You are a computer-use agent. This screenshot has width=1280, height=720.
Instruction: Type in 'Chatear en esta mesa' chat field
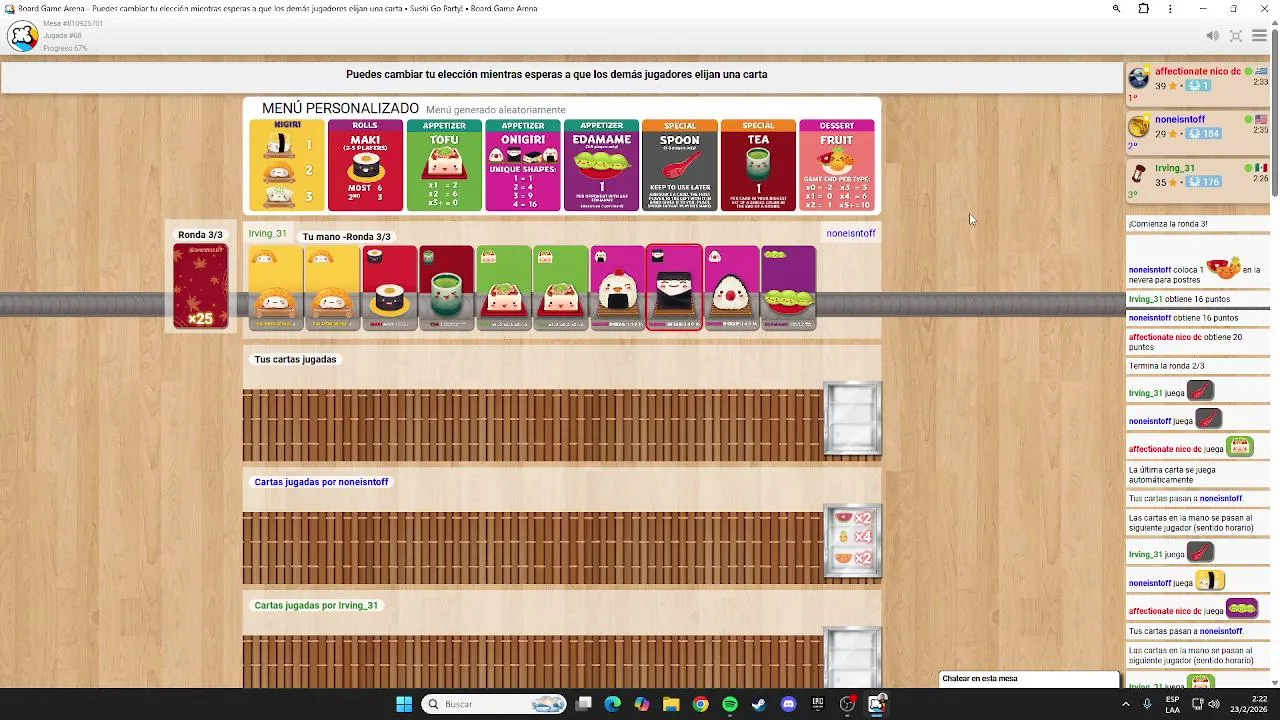coord(1029,679)
